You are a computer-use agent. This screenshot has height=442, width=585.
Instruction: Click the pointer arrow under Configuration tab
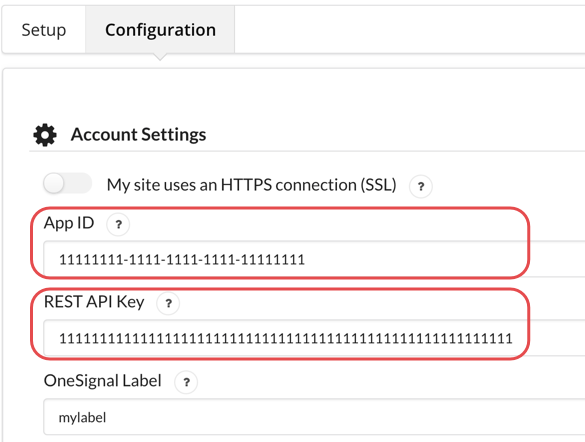160,57
